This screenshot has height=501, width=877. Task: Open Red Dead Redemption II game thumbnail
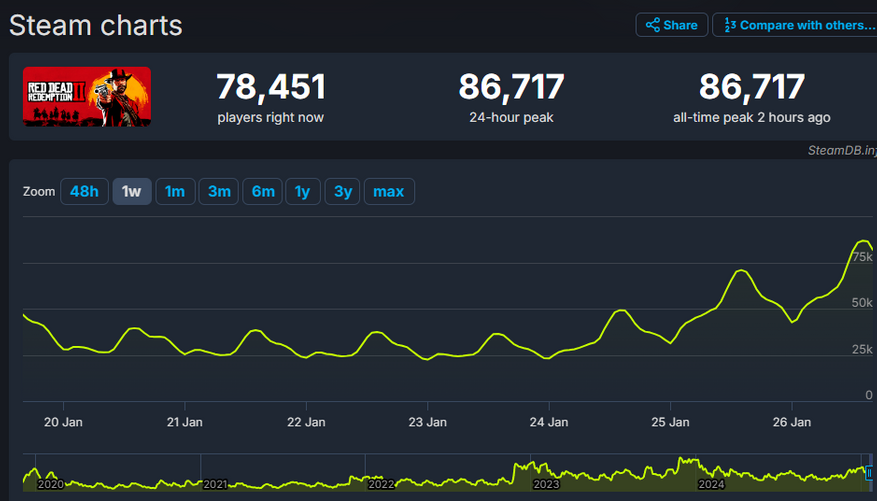[87, 97]
